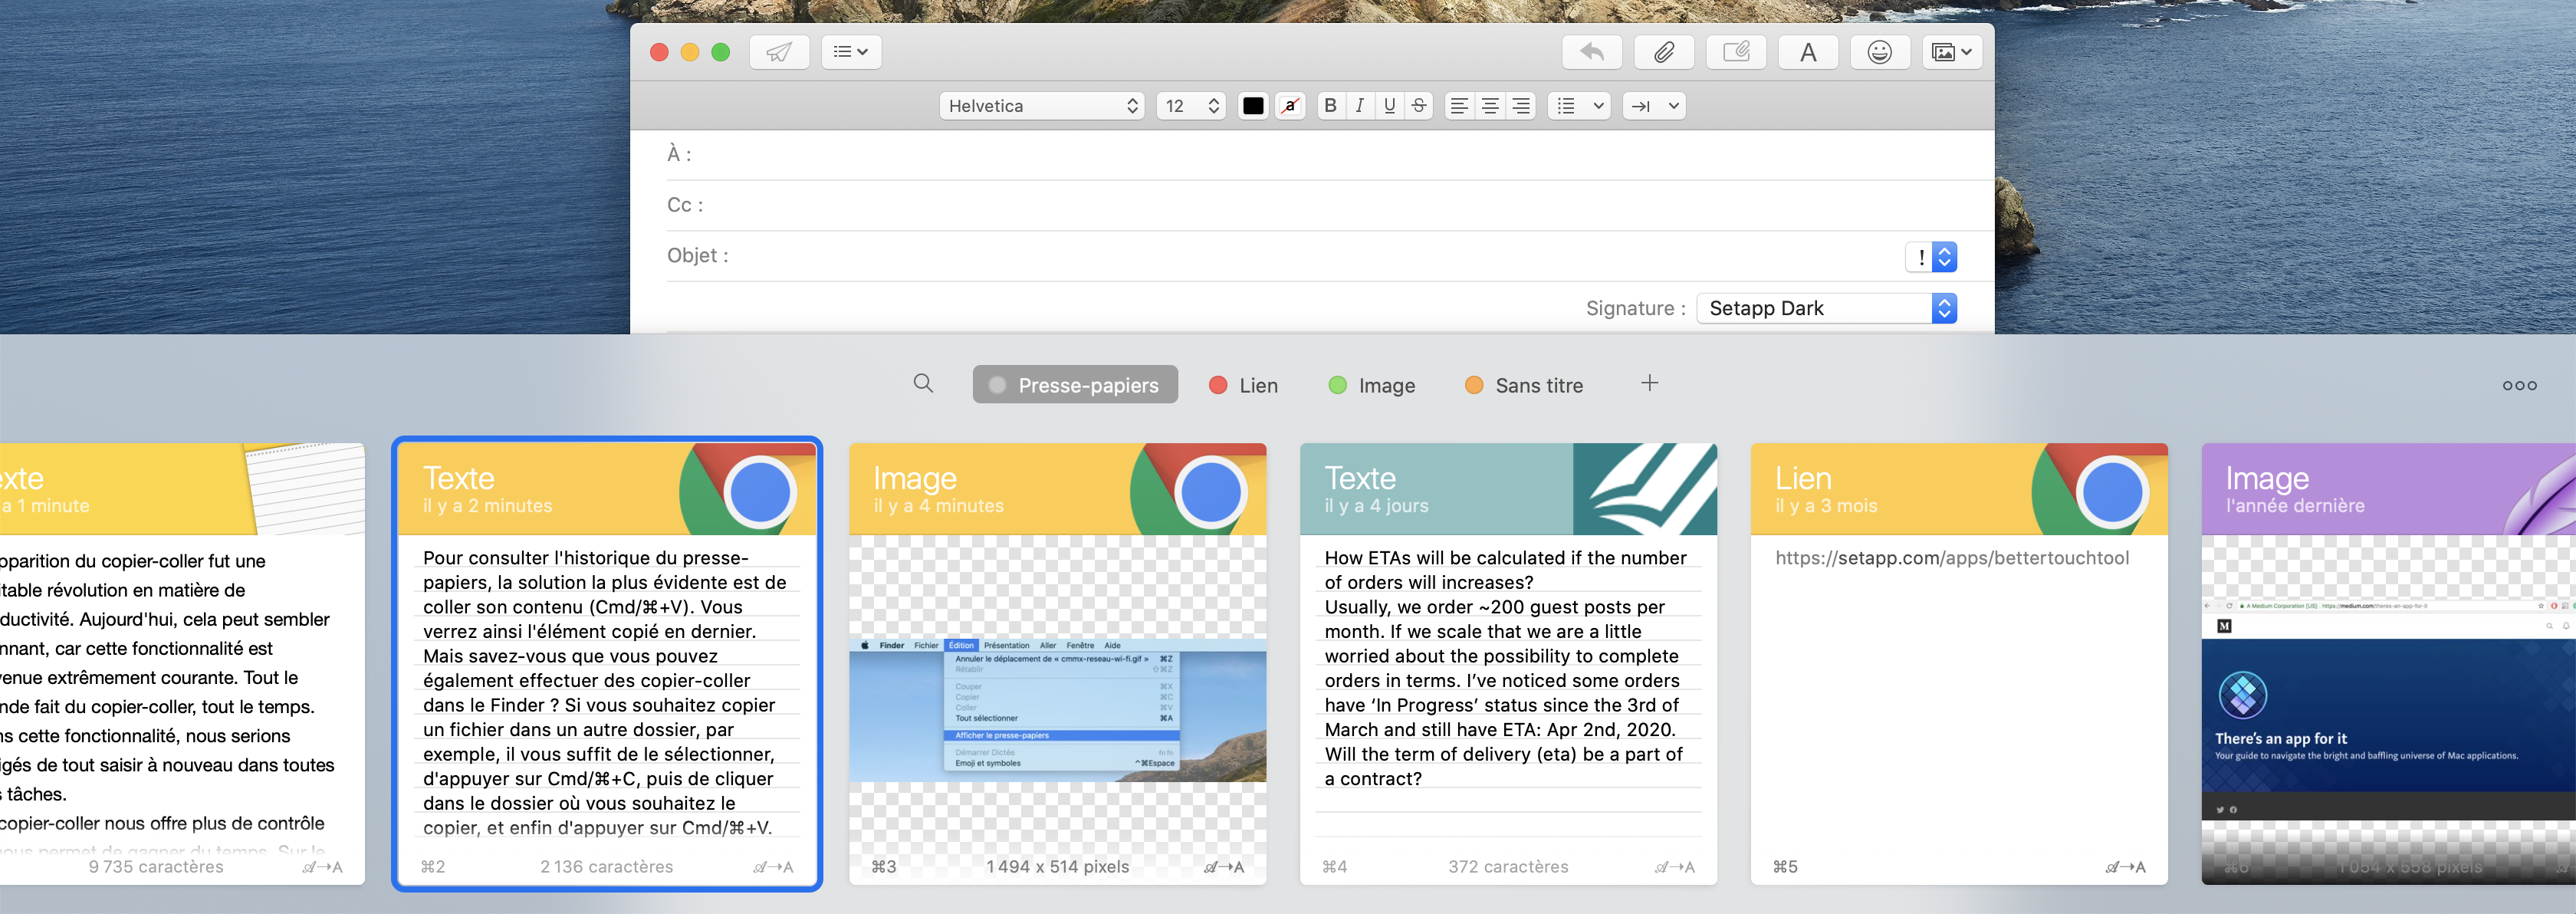Open the list style dropdown in the format bar
This screenshot has height=914, width=2576.
pyautogui.click(x=1578, y=105)
